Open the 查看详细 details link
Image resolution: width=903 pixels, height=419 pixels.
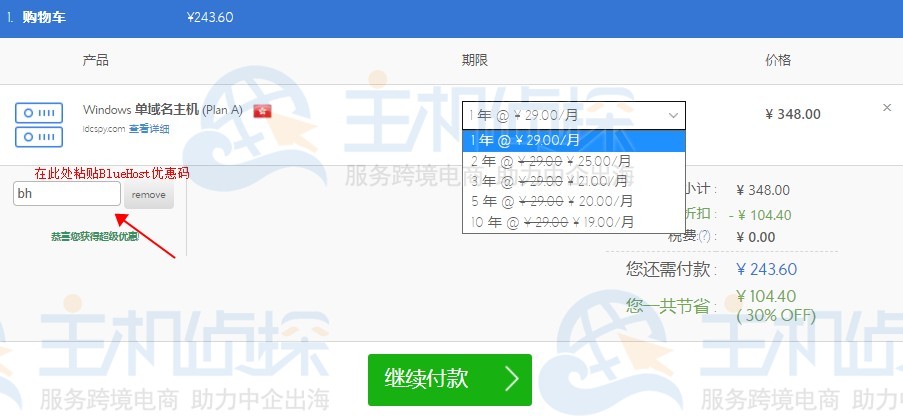point(149,129)
